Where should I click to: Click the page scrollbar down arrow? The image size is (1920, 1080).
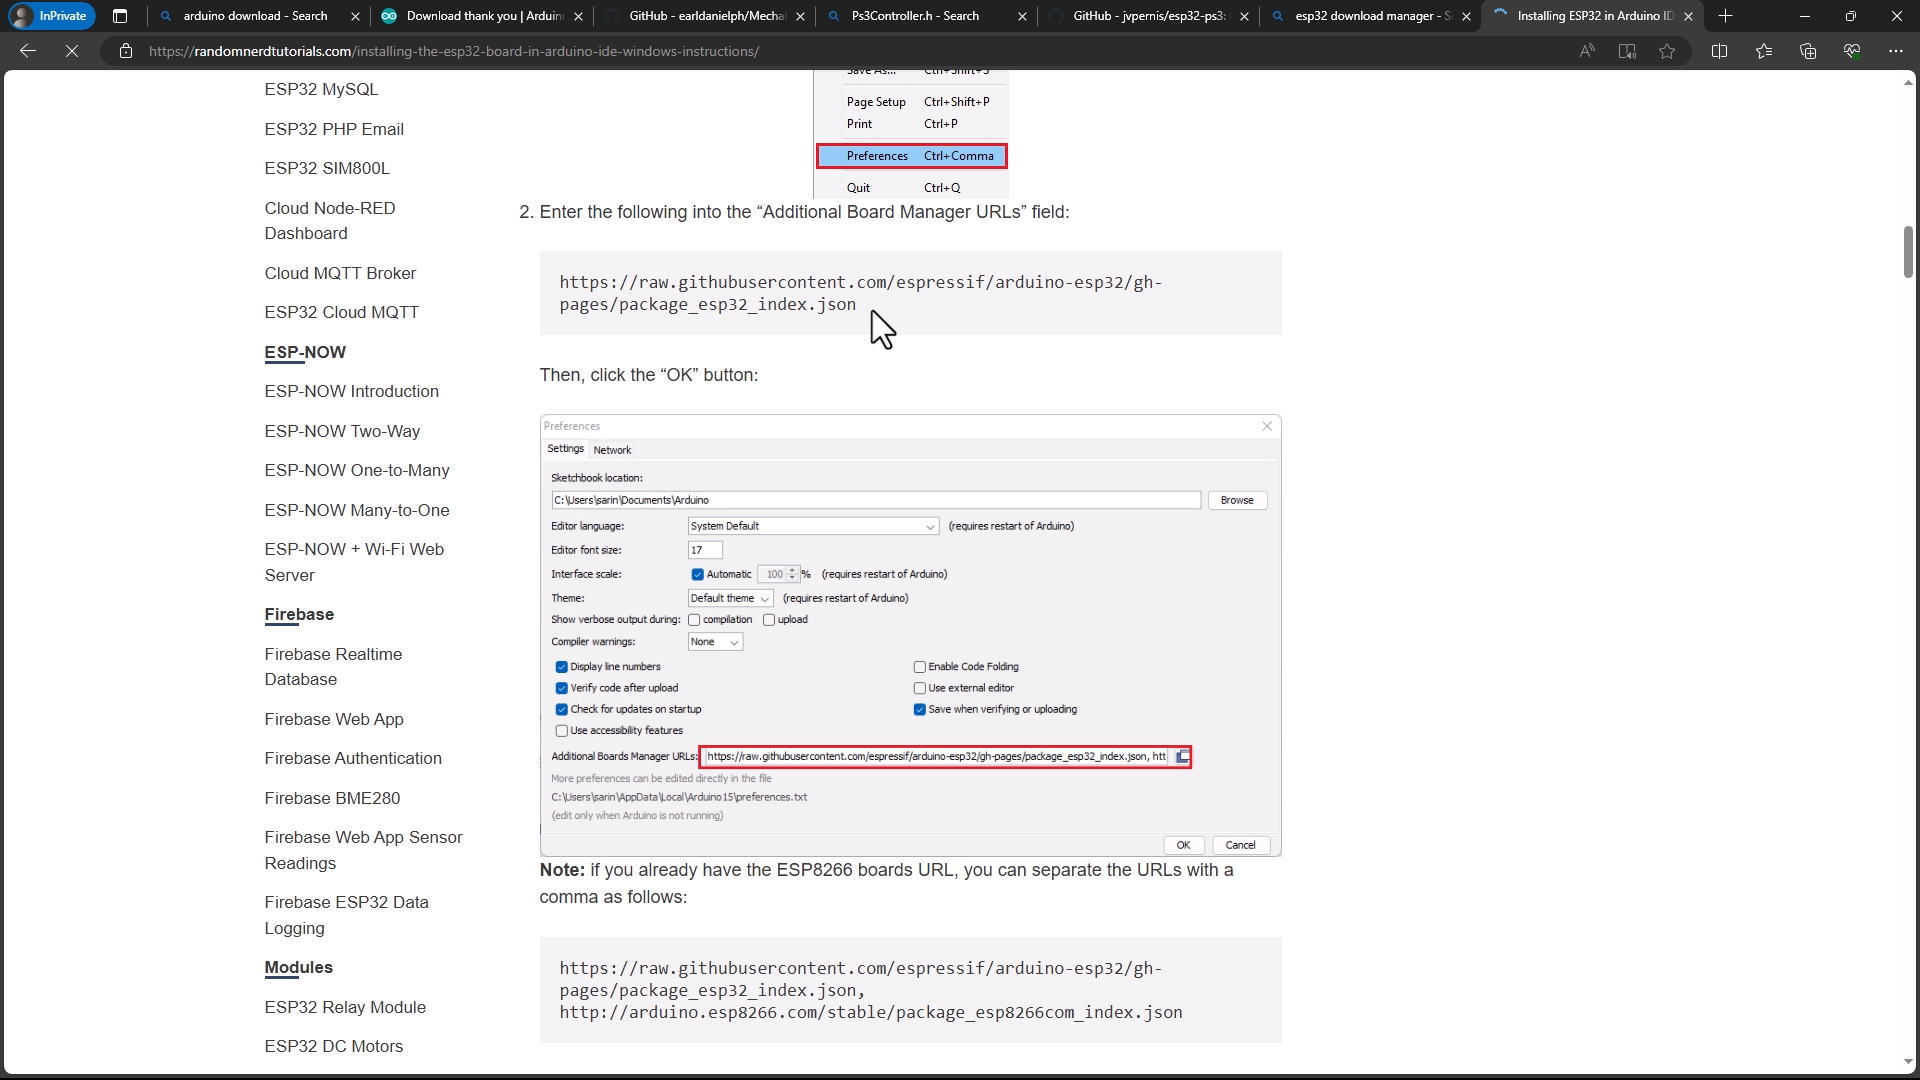pyautogui.click(x=1908, y=1062)
